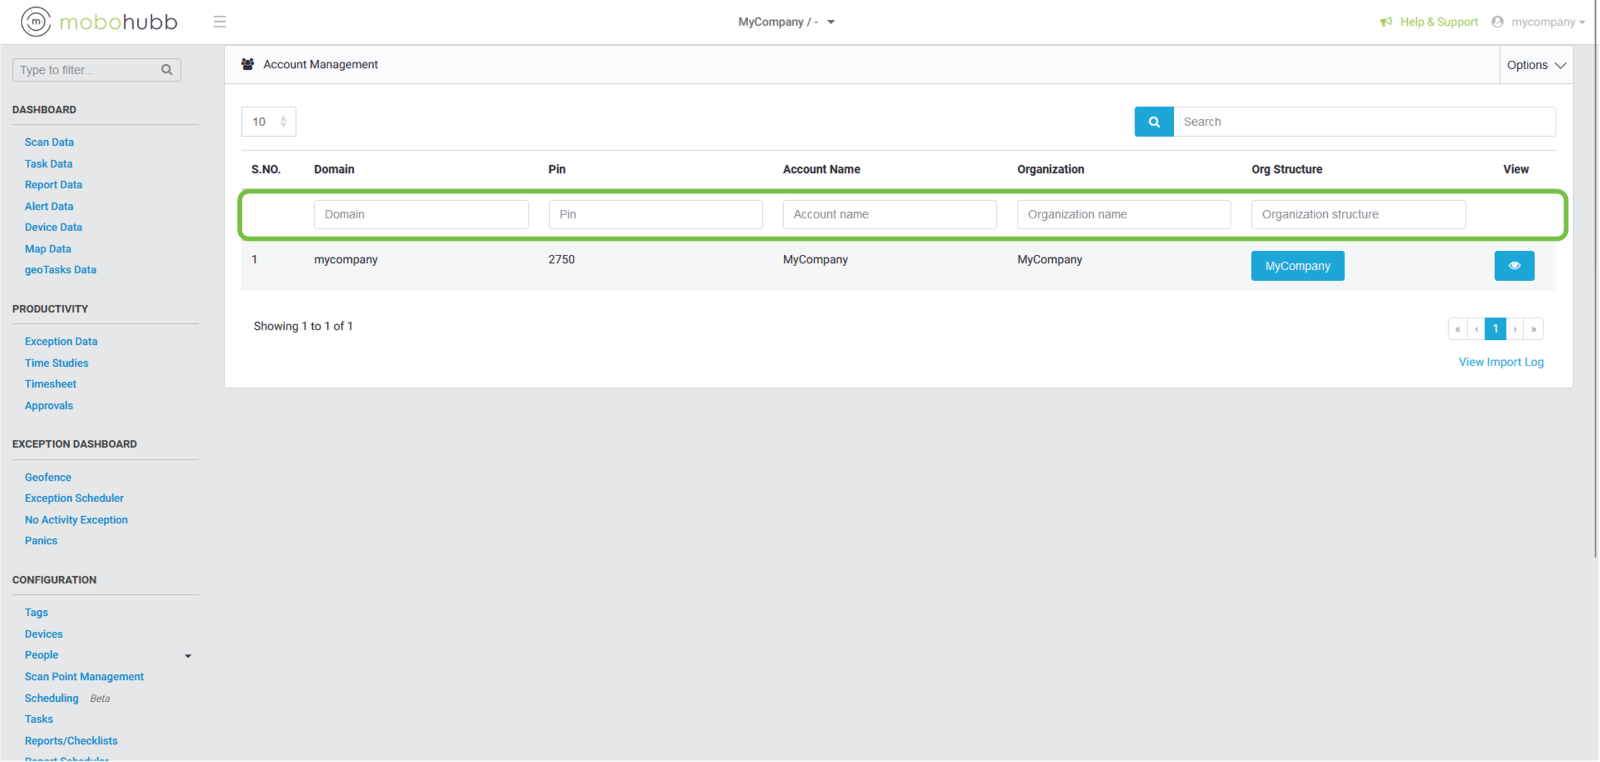1600x762 pixels.
Task: Click the sidebar filter search icon
Action: [167, 70]
